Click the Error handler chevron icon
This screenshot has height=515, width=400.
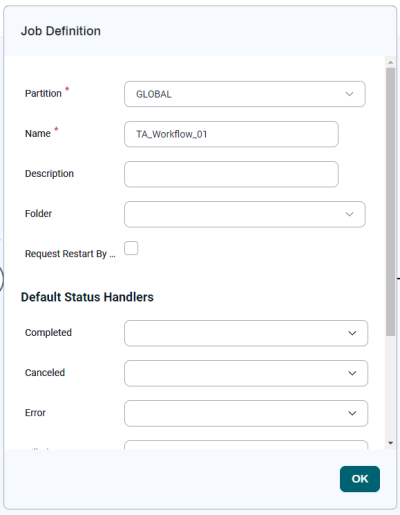pyautogui.click(x=352, y=413)
